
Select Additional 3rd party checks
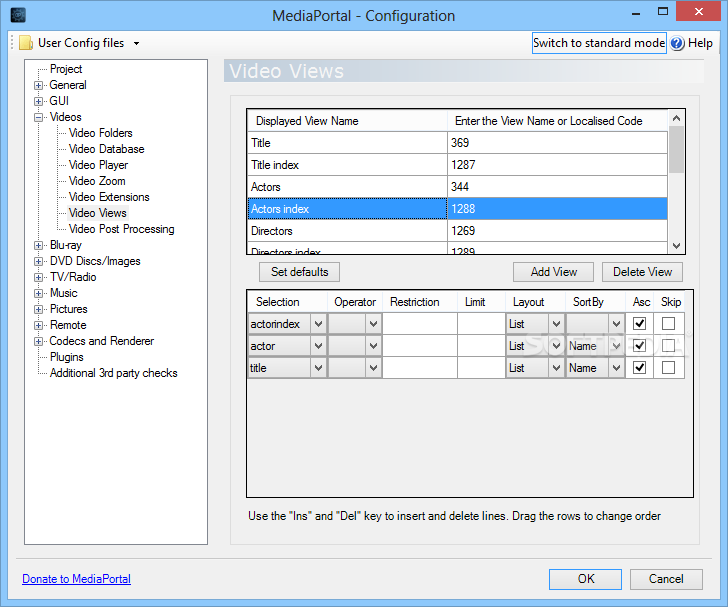[113, 373]
